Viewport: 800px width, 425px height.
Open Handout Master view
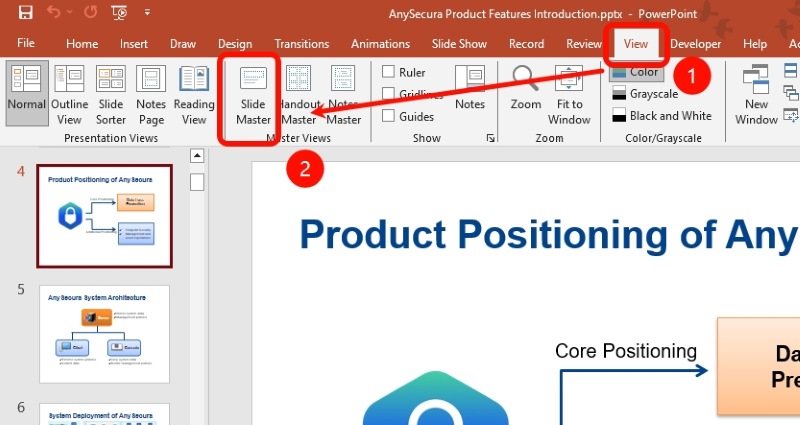[x=299, y=96]
